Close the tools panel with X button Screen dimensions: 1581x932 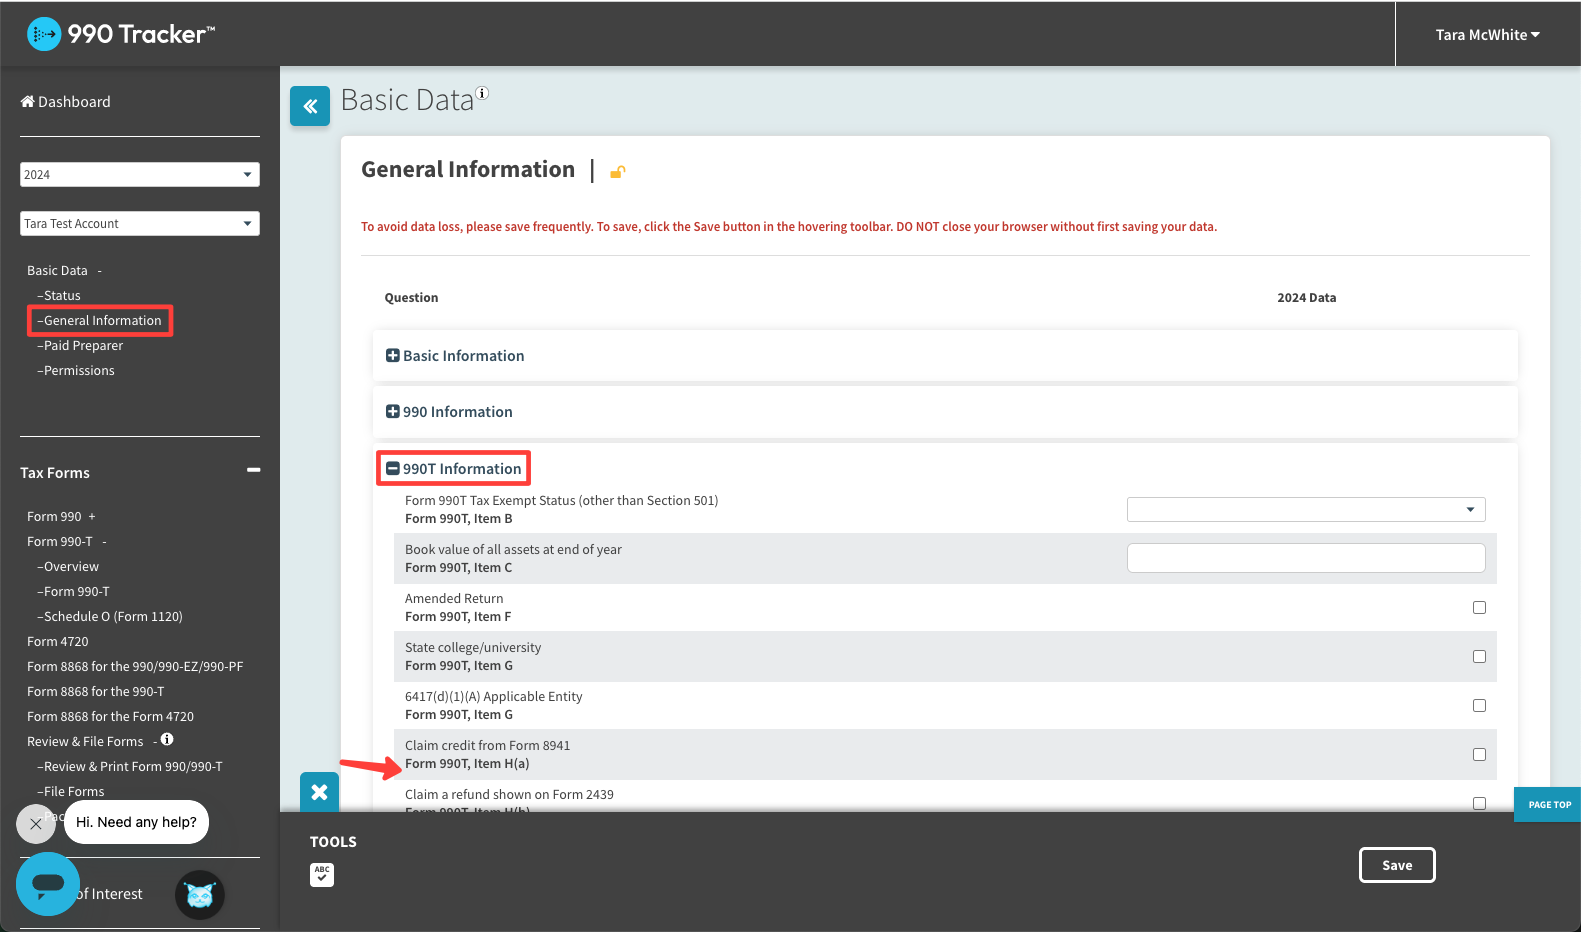(320, 792)
